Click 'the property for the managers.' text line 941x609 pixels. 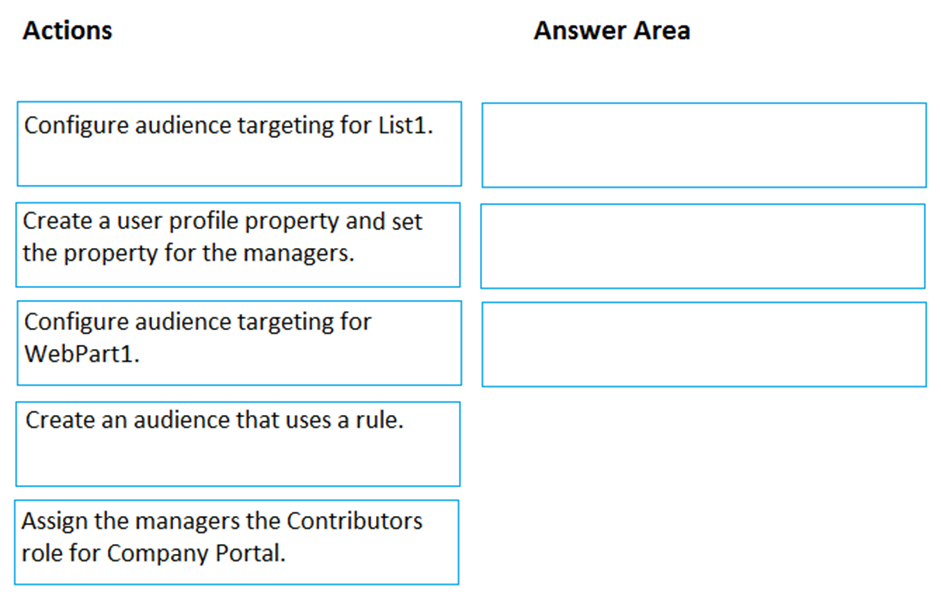[x=188, y=253]
